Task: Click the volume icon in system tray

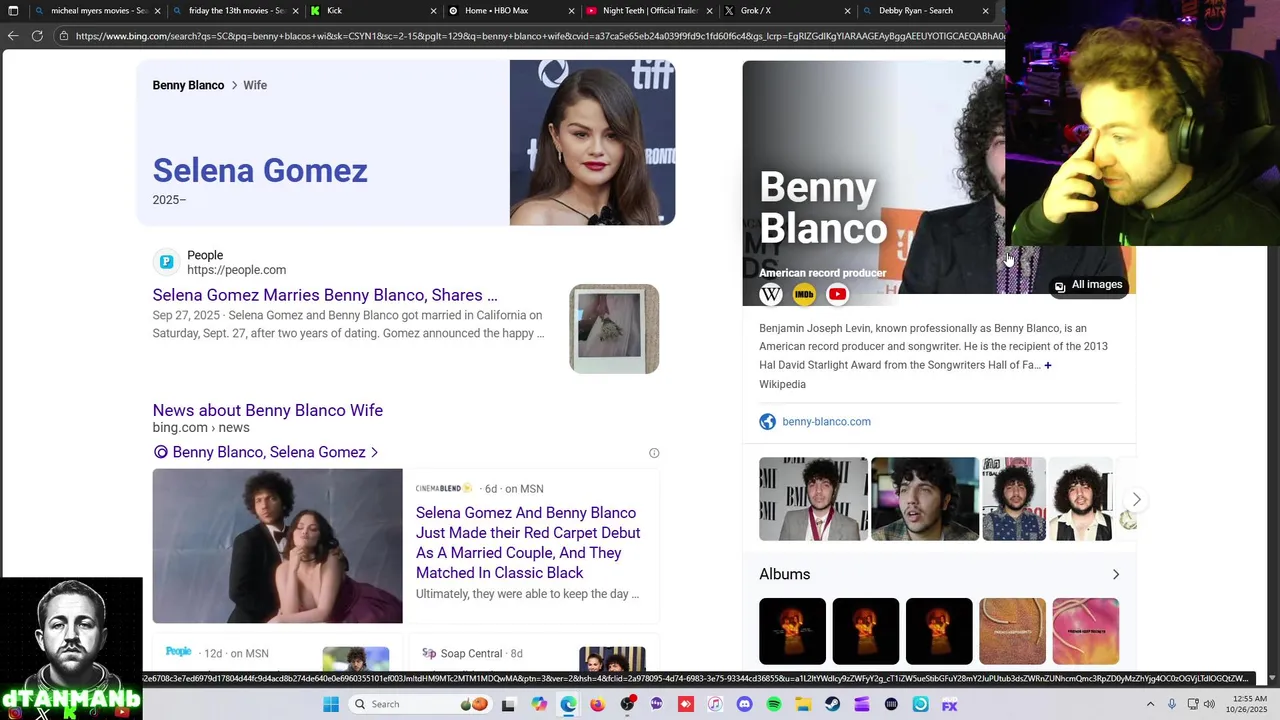Action: (1209, 704)
